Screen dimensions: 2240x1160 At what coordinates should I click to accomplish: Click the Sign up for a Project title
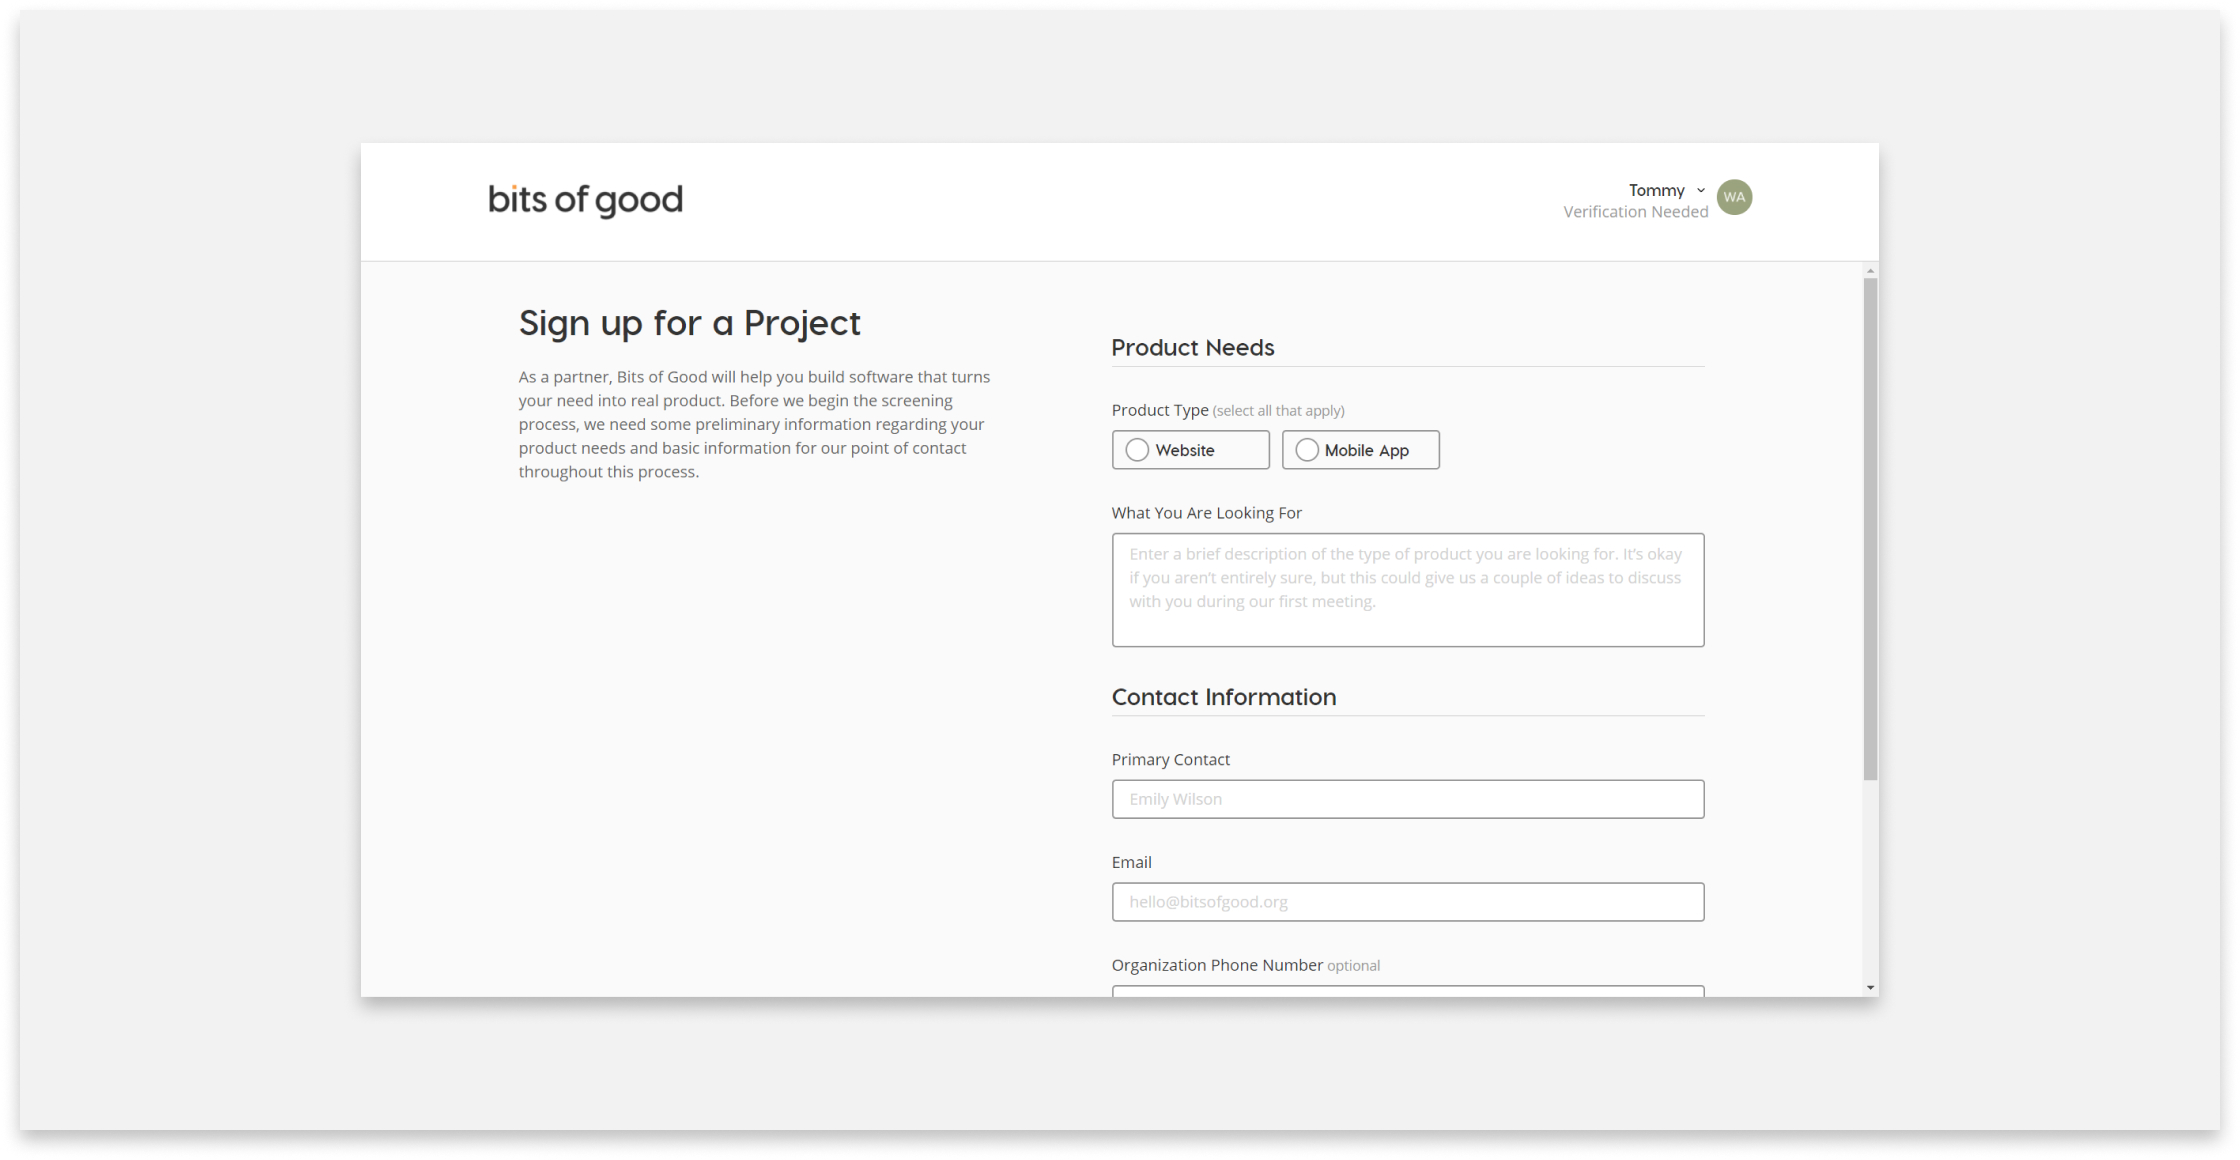tap(689, 323)
